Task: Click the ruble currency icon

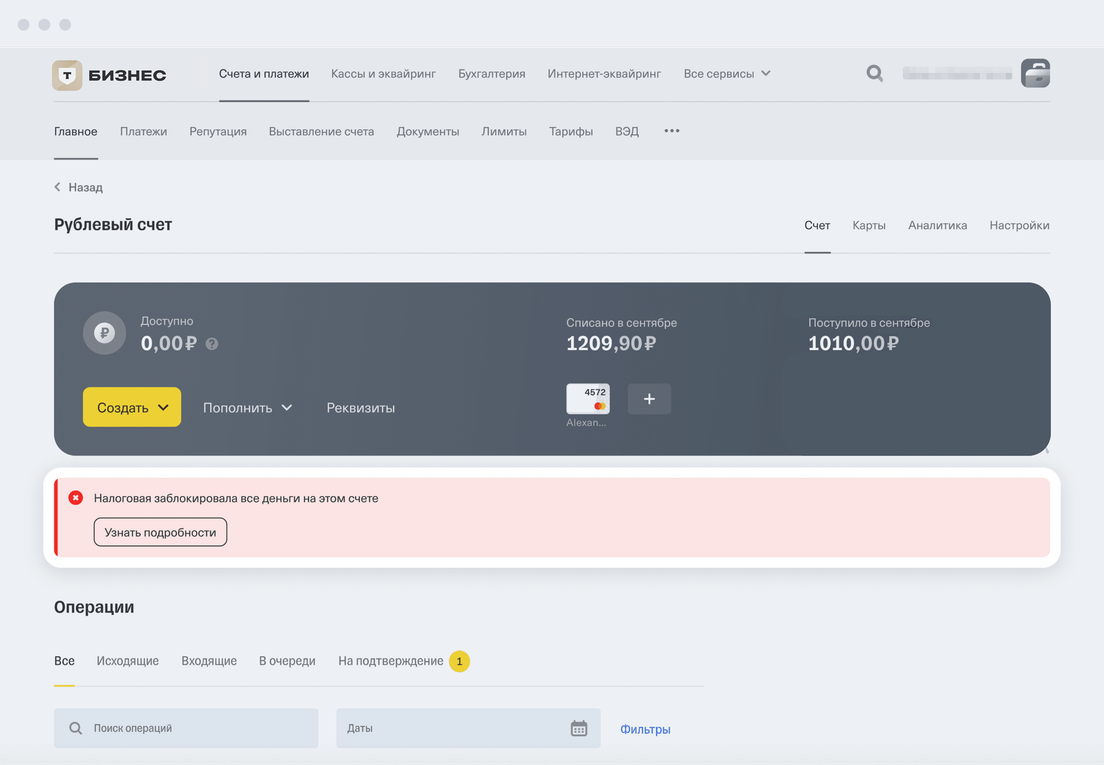Action: click(104, 334)
